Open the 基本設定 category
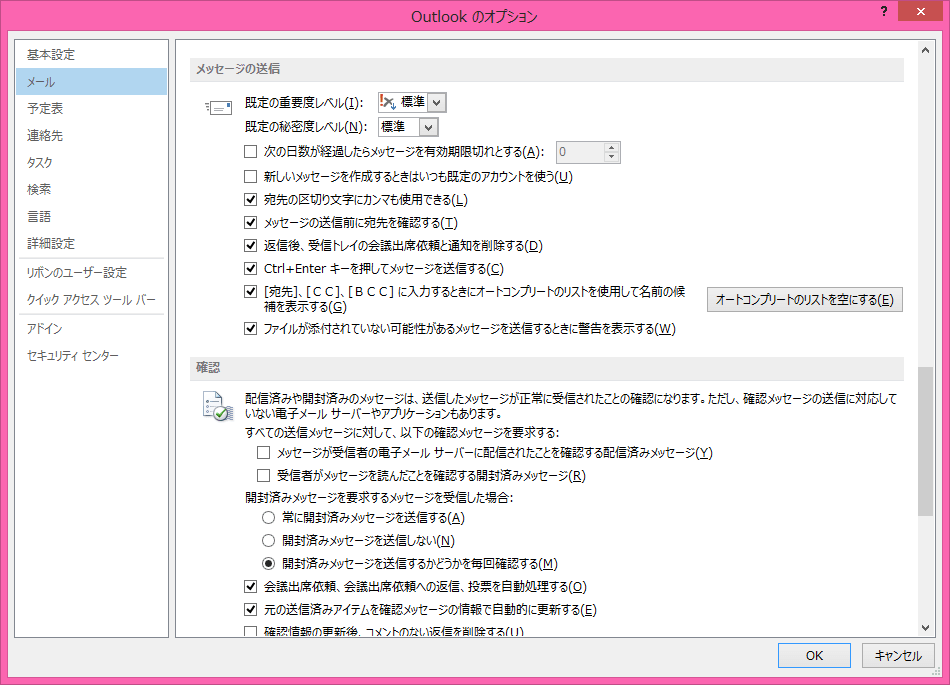Screen dimensions: 950x685 click(x=91, y=55)
